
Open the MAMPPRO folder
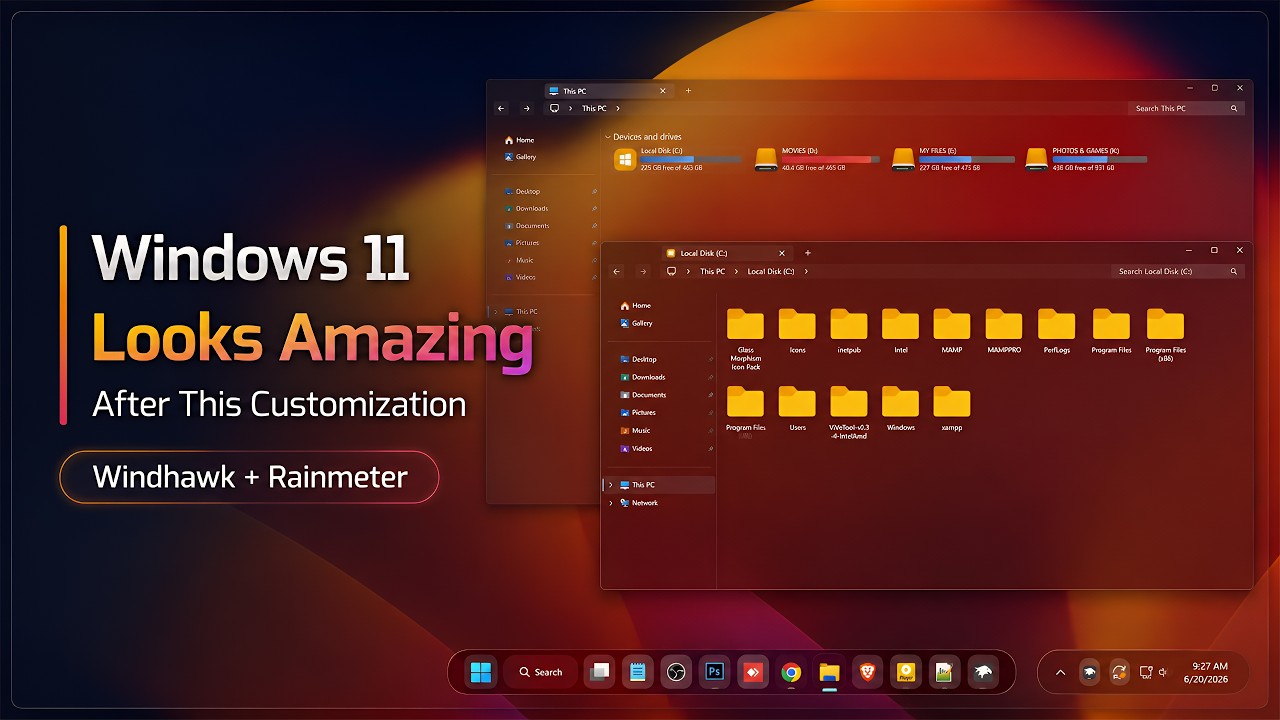[1004, 332]
